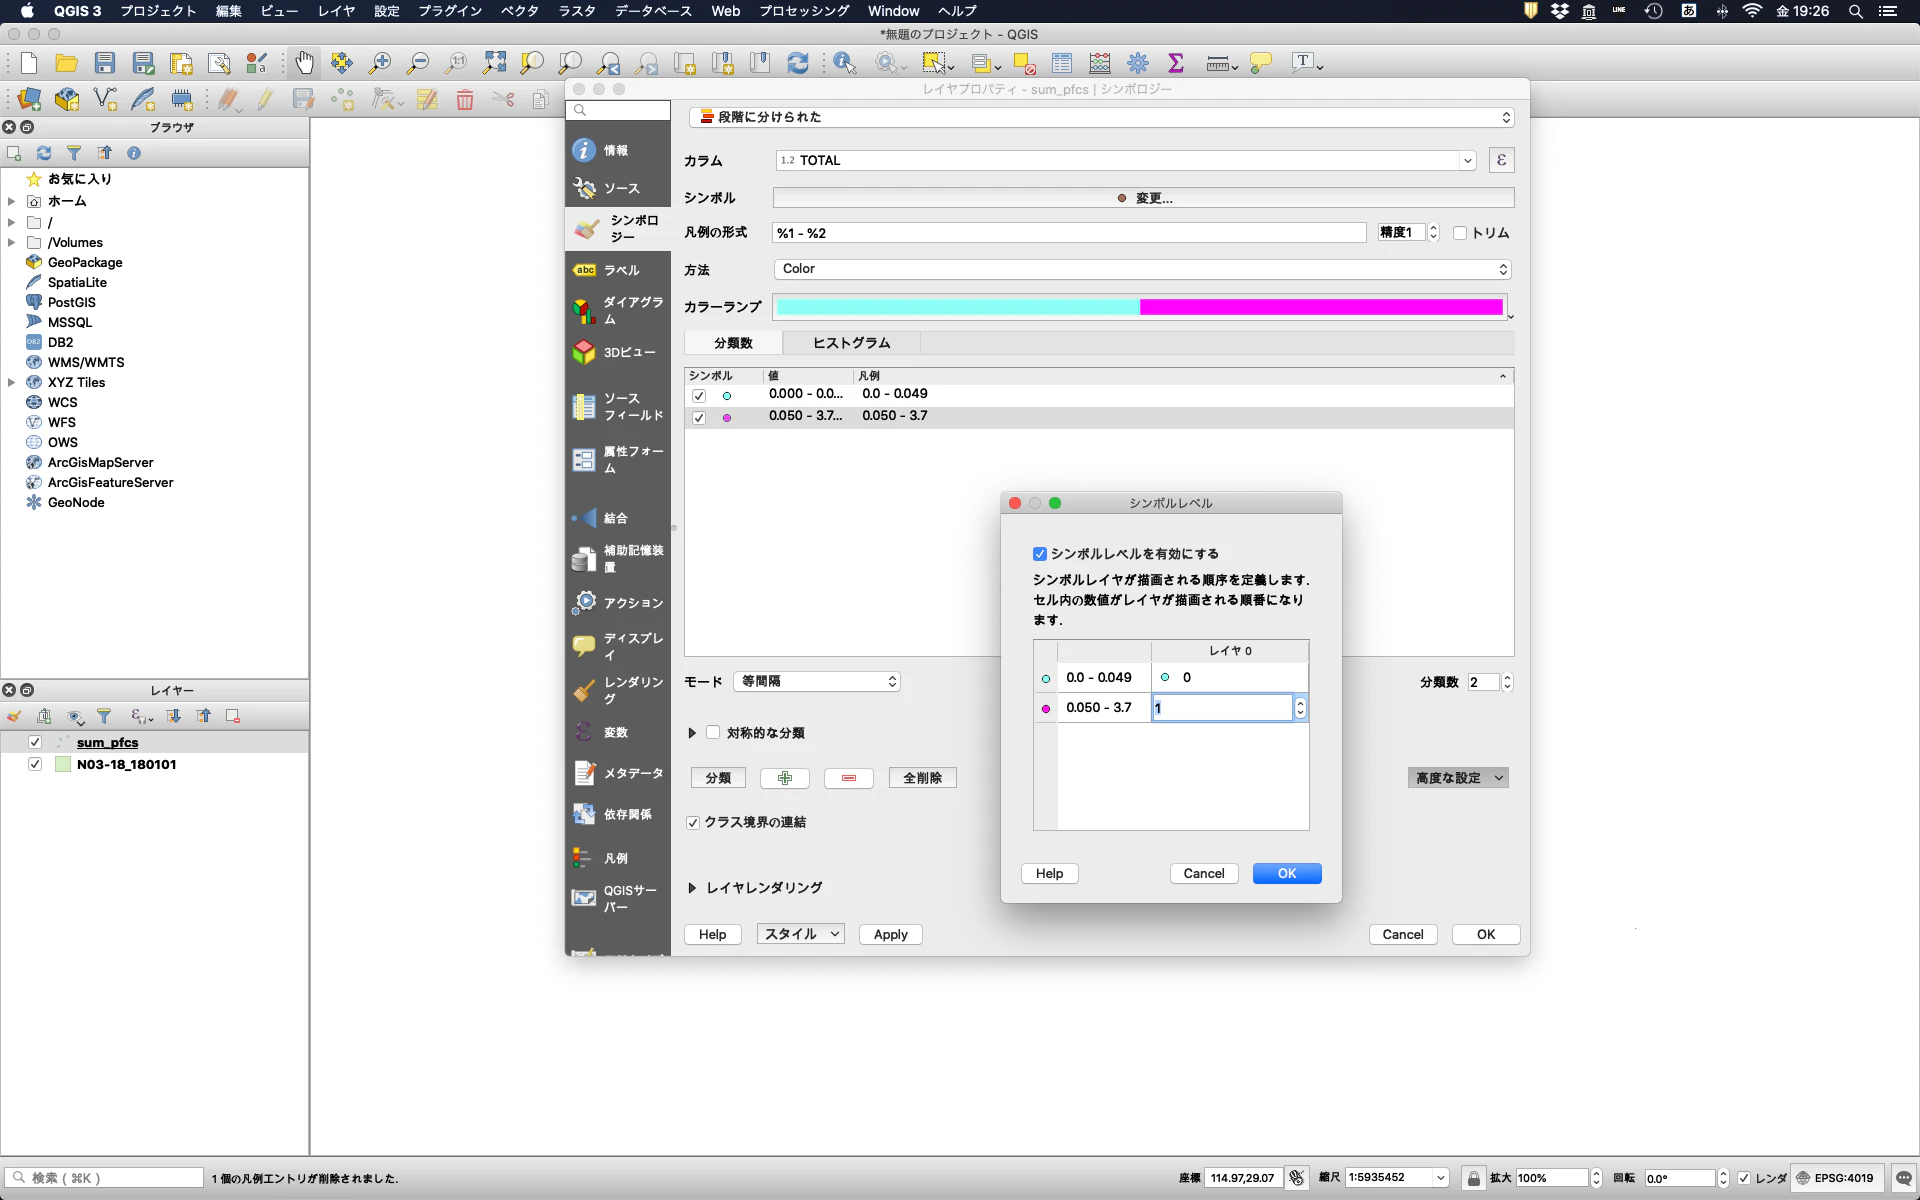1920x1200 pixels.
Task: Open the プロセッシング menu
Action: click(803, 11)
